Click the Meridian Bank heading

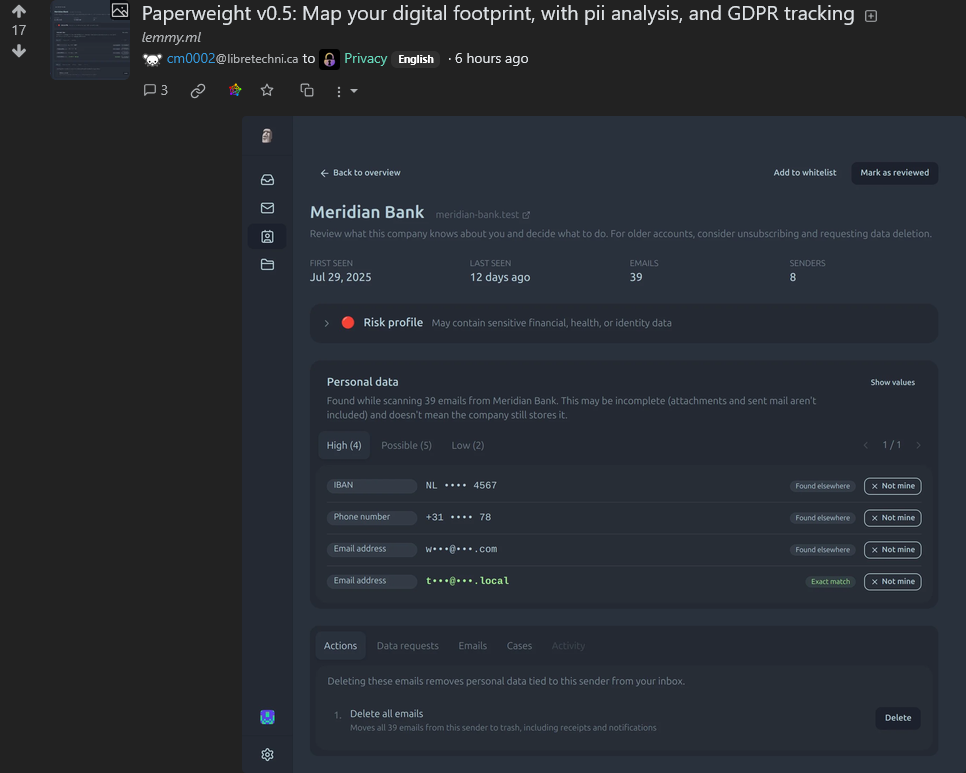click(367, 212)
